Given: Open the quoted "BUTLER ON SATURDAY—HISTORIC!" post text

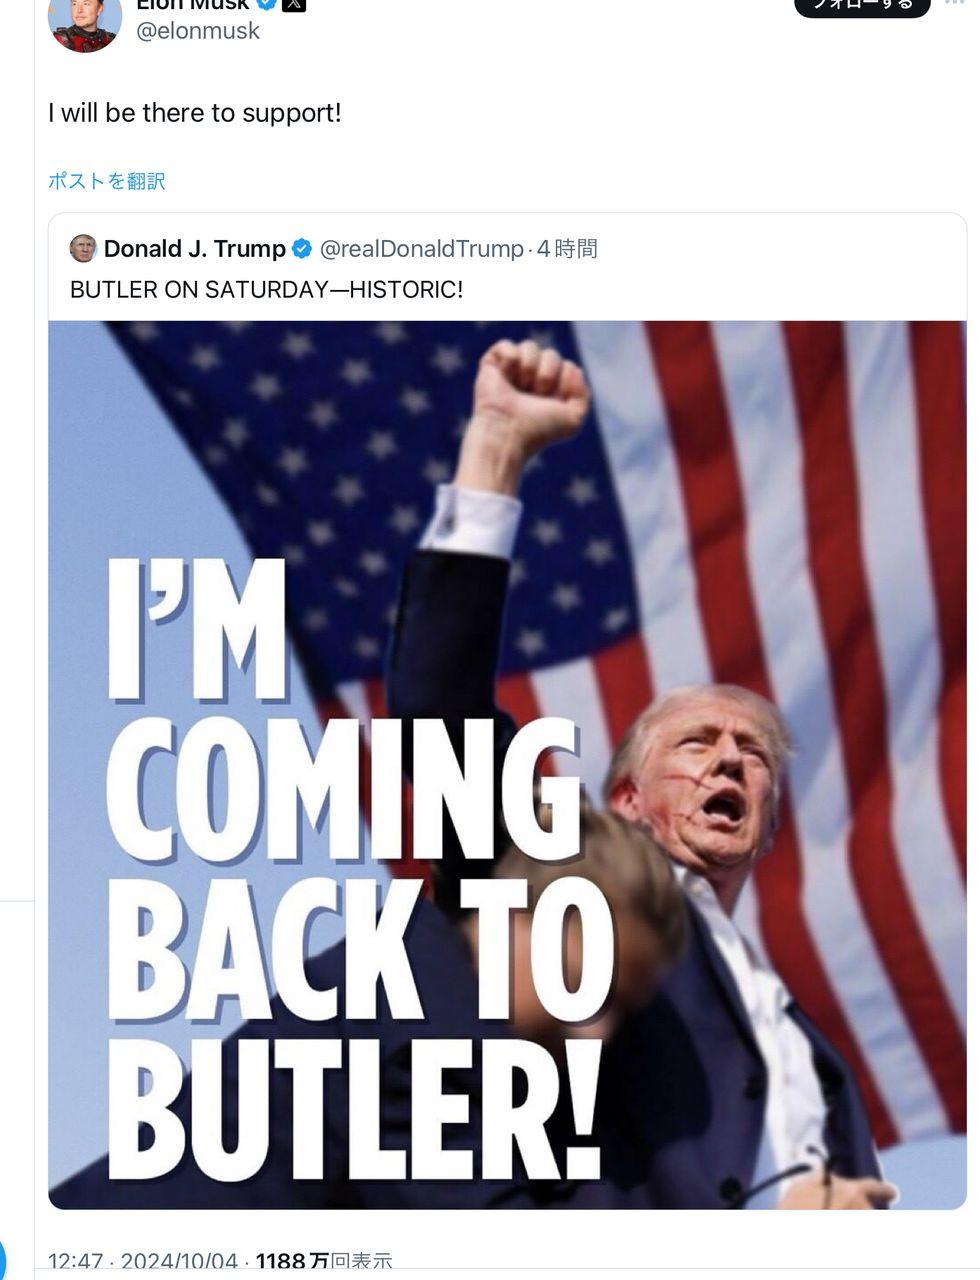Looking at the screenshot, I should coord(266,290).
